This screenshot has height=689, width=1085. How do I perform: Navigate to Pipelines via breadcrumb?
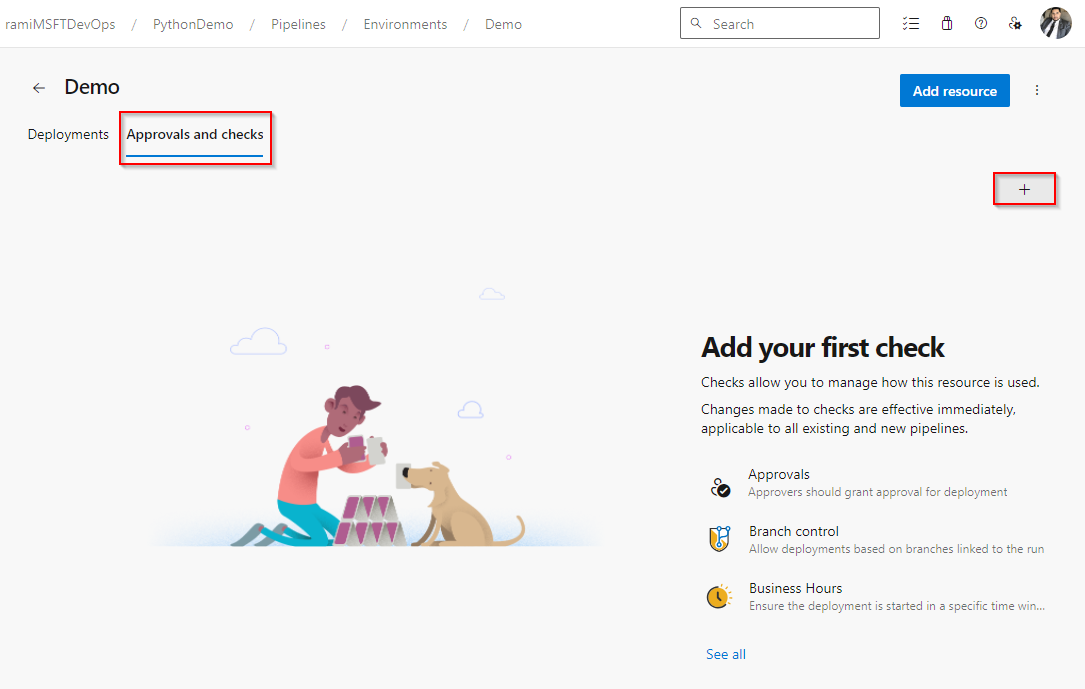298,23
